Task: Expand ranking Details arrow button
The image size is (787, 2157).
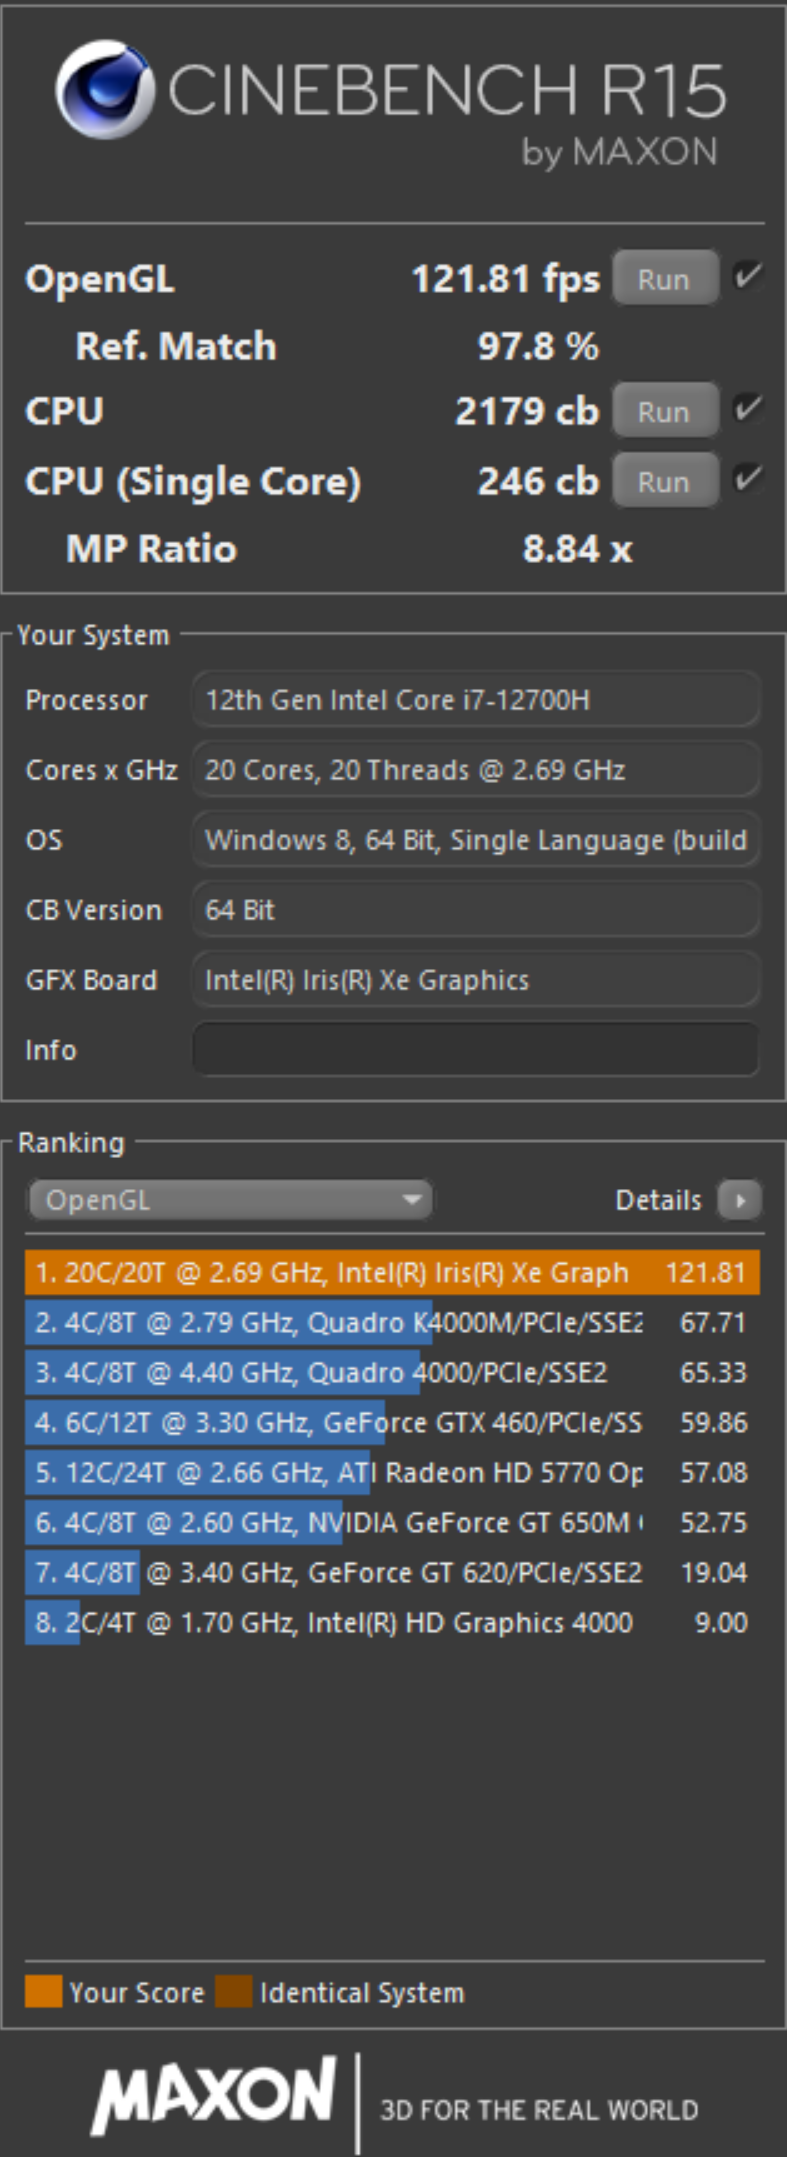Action: tap(740, 1200)
